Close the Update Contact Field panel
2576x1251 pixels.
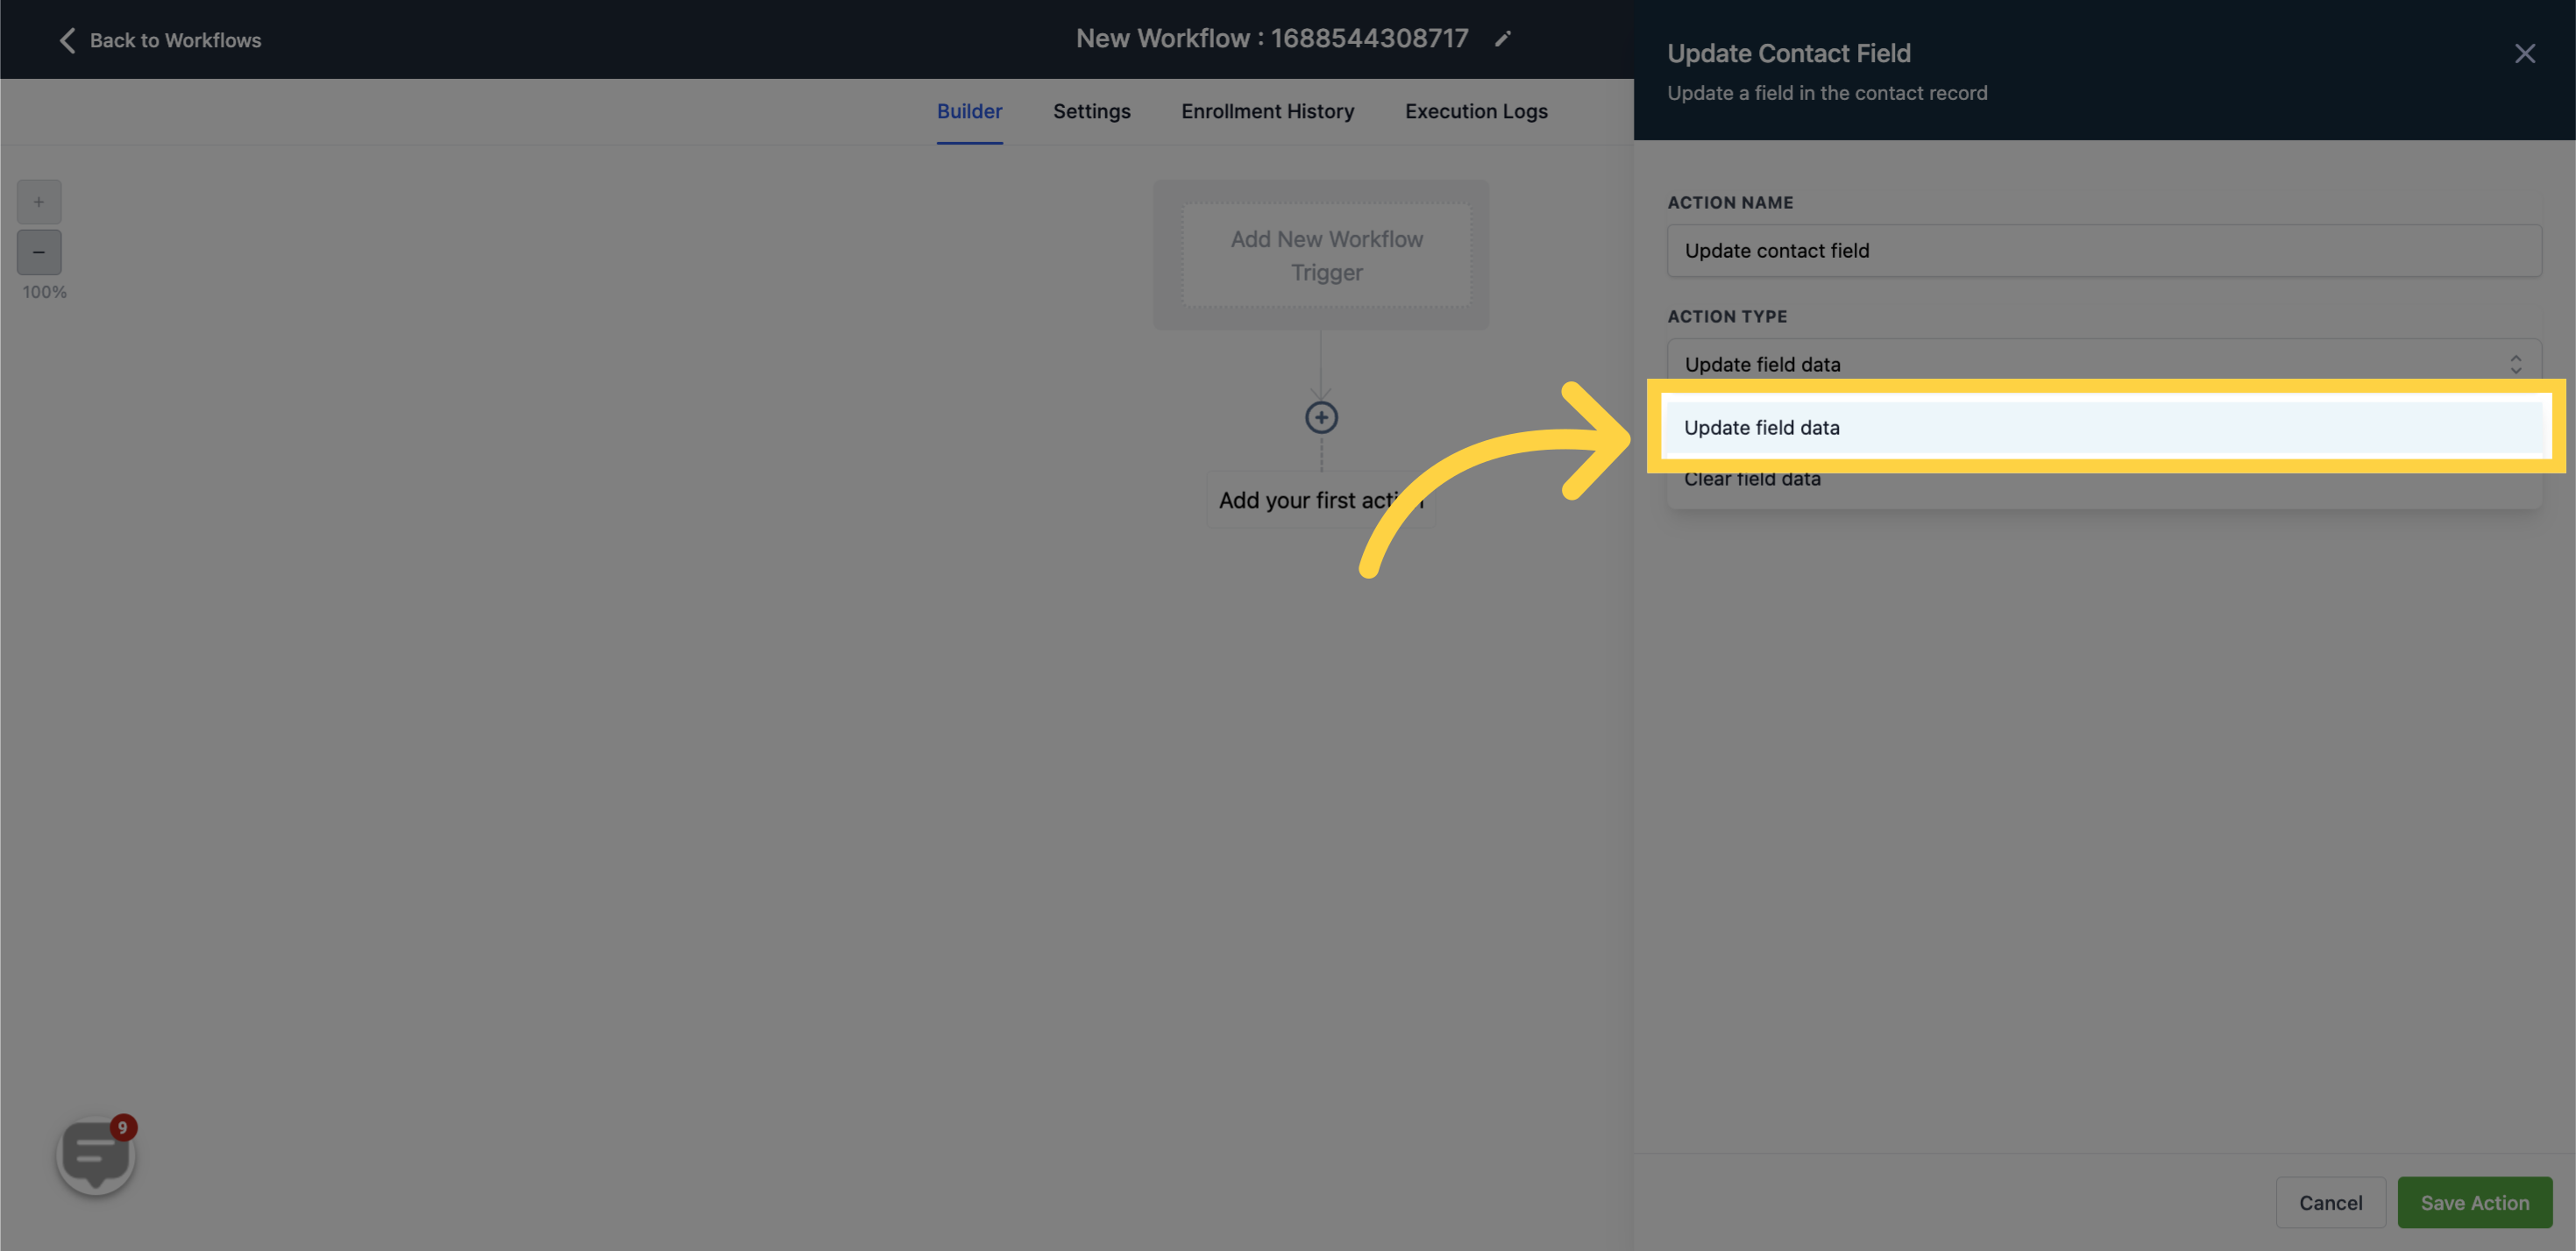[x=2524, y=54]
